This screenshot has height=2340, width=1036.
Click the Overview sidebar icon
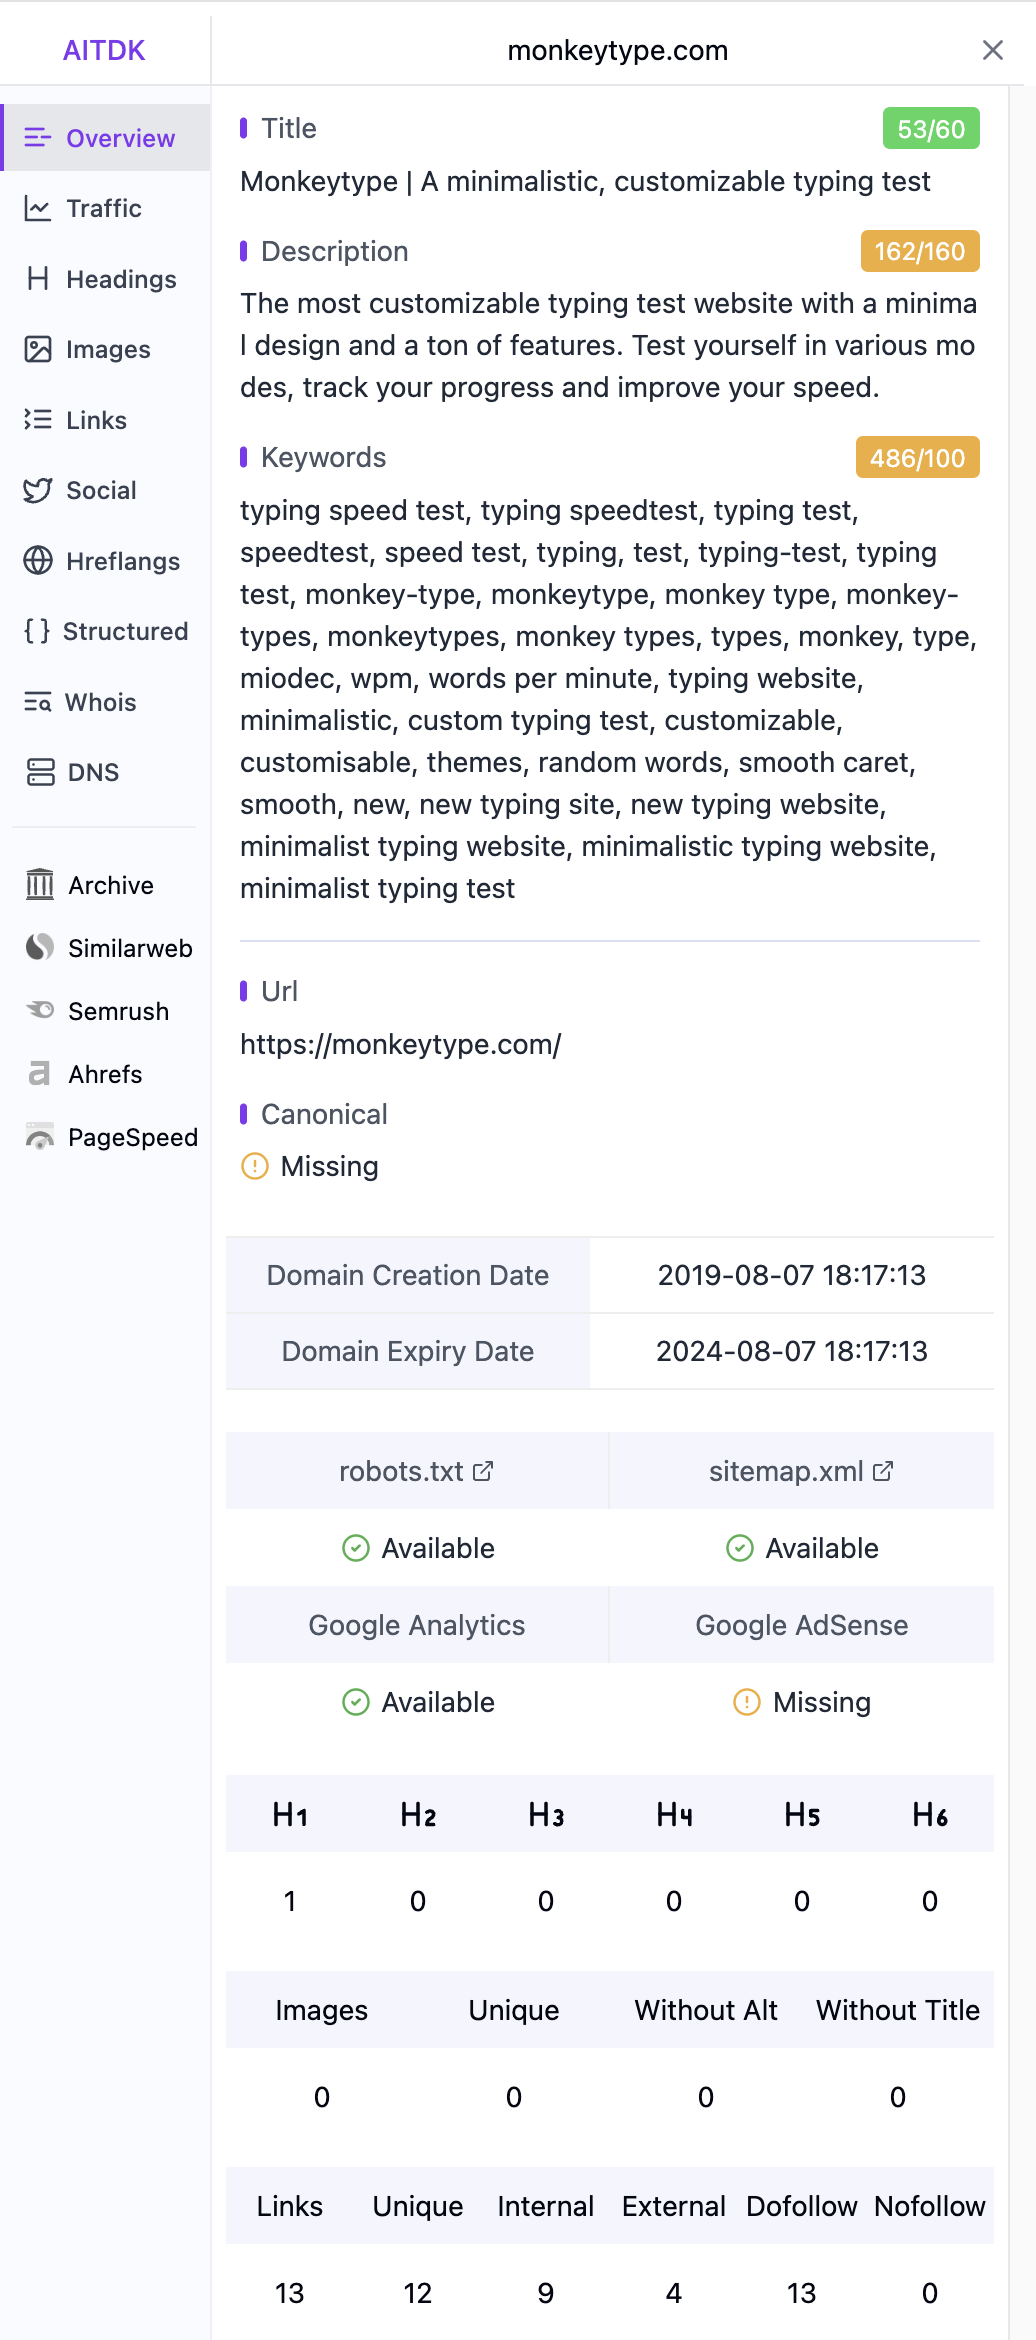point(38,138)
